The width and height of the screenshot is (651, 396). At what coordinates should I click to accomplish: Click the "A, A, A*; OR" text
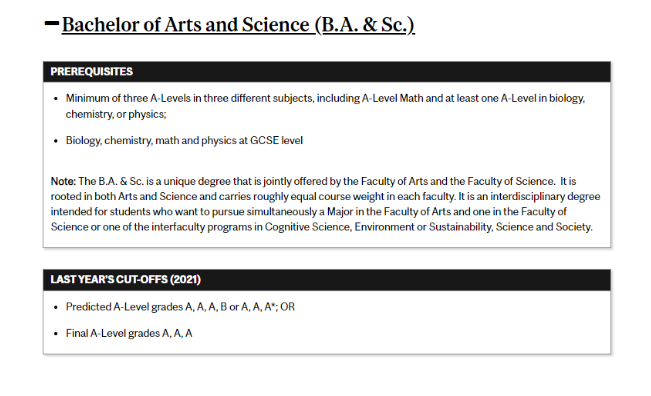pyautogui.click(x=268, y=307)
